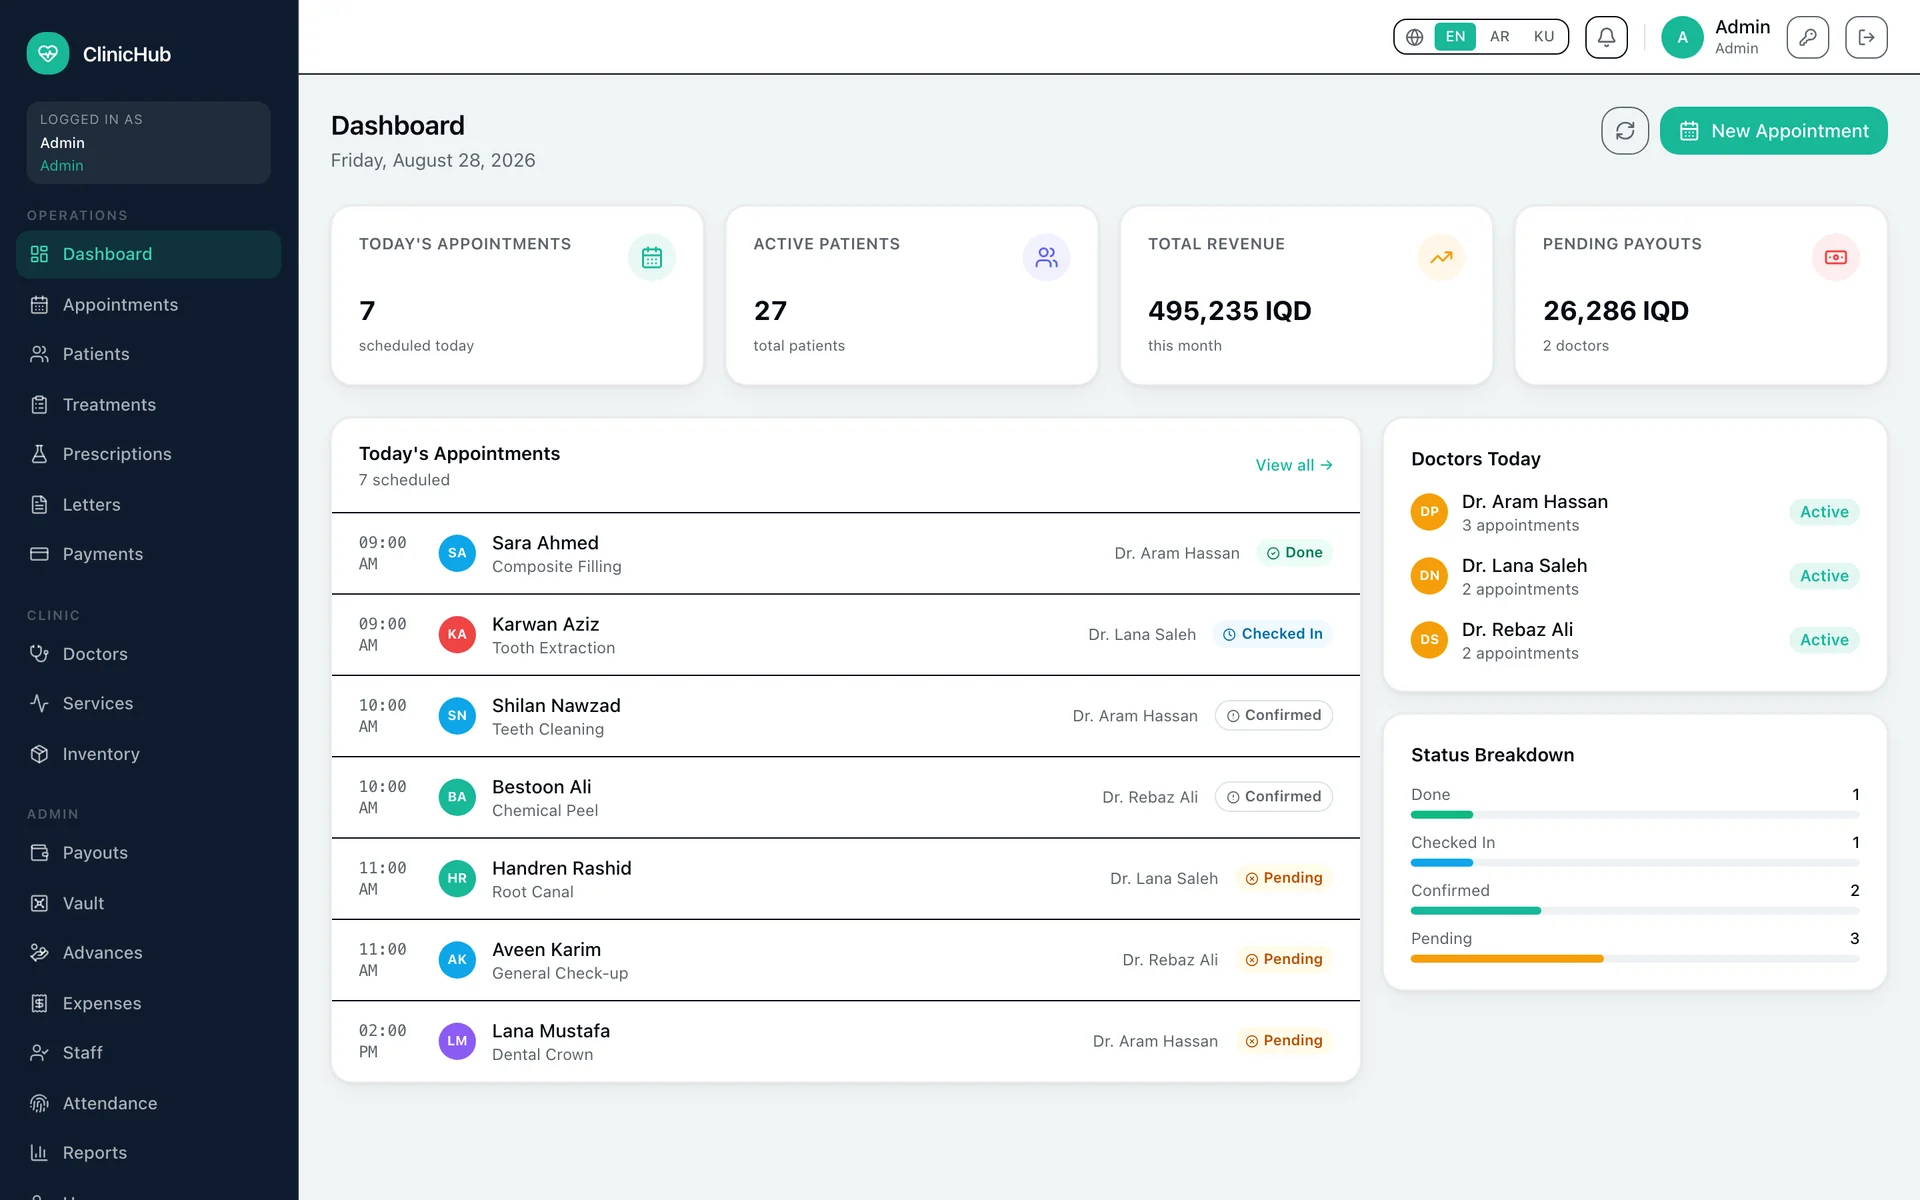Viewport: 1920px width, 1200px height.
Task: Switch language to KU
Action: [x=1544, y=37]
